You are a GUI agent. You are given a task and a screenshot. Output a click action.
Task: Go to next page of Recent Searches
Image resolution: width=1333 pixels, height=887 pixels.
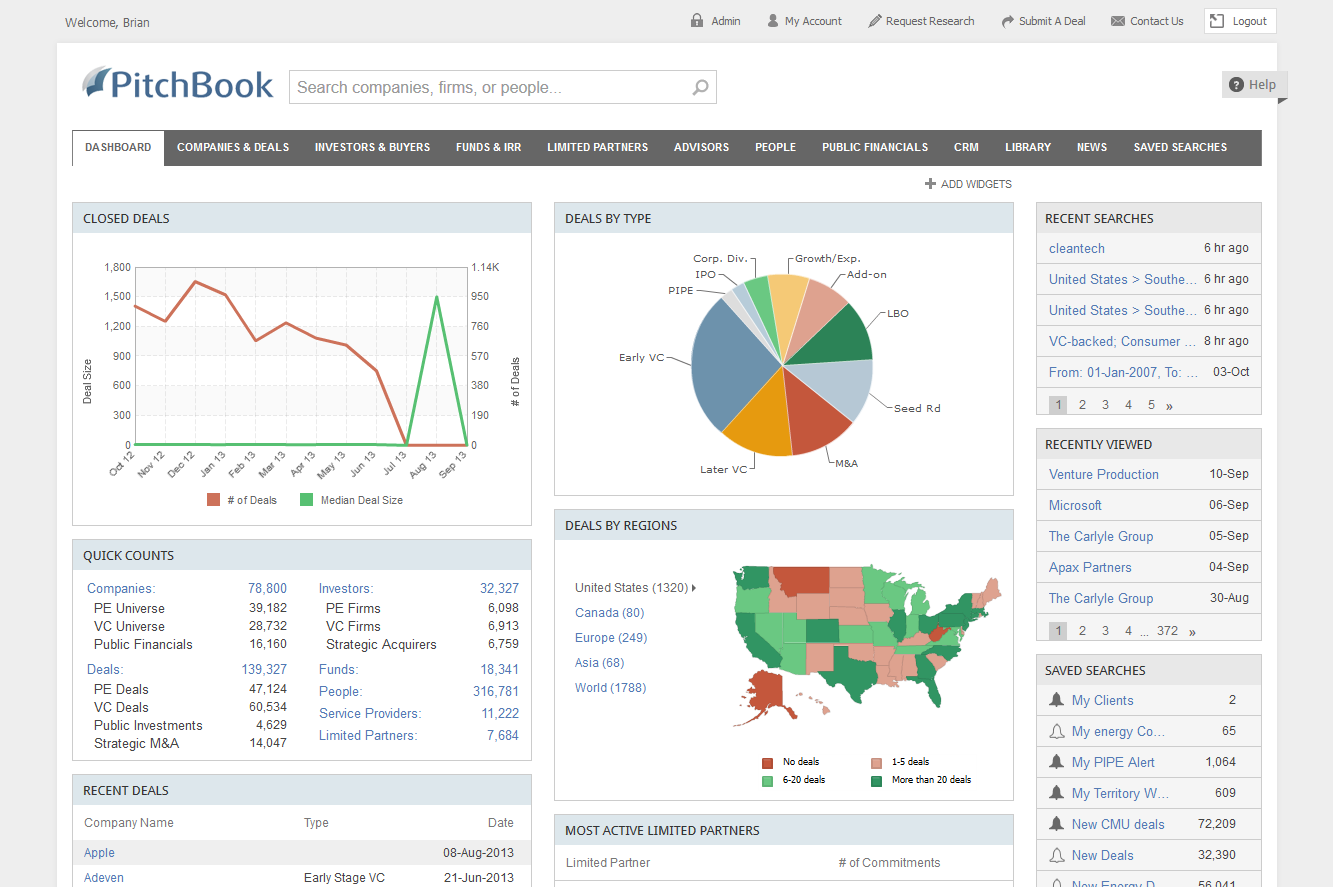(1170, 405)
